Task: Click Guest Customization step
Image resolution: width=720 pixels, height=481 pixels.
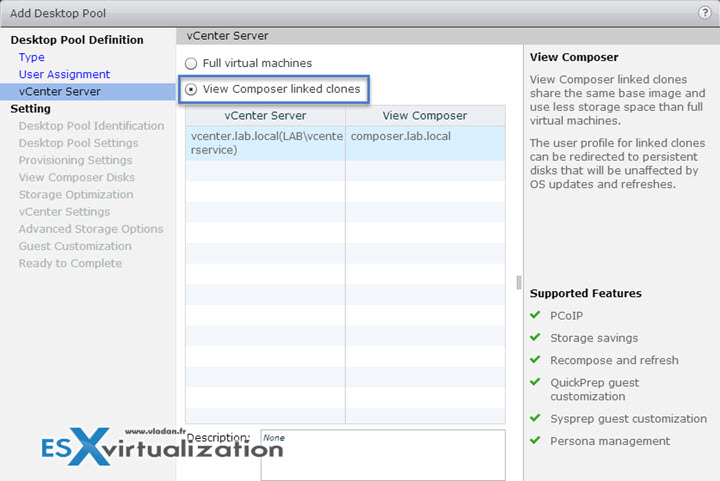Action: point(75,246)
